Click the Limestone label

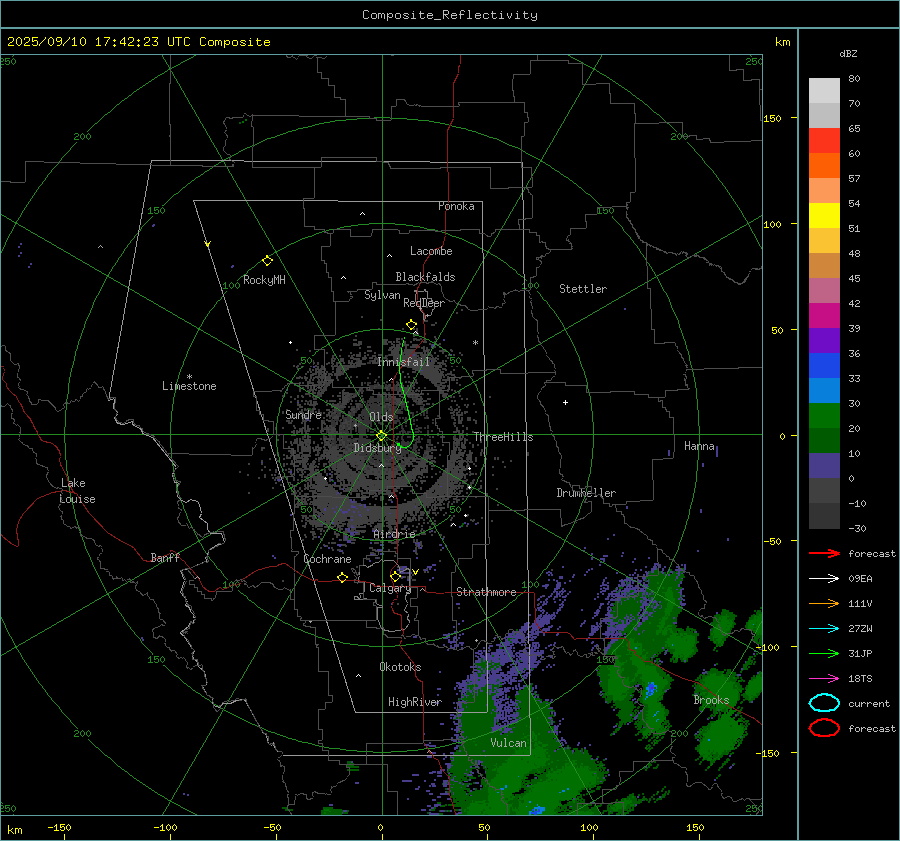click(189, 386)
